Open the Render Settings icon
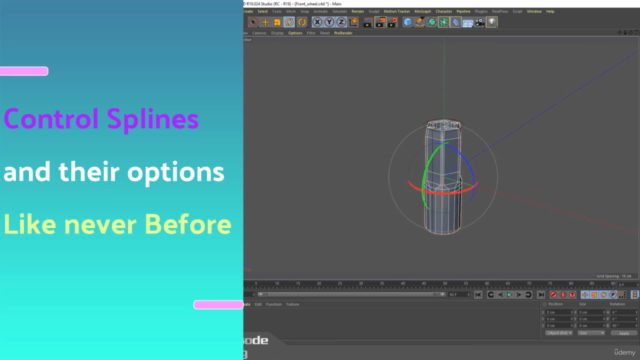Image resolution: width=640 pixels, height=360 pixels. pos(393,22)
